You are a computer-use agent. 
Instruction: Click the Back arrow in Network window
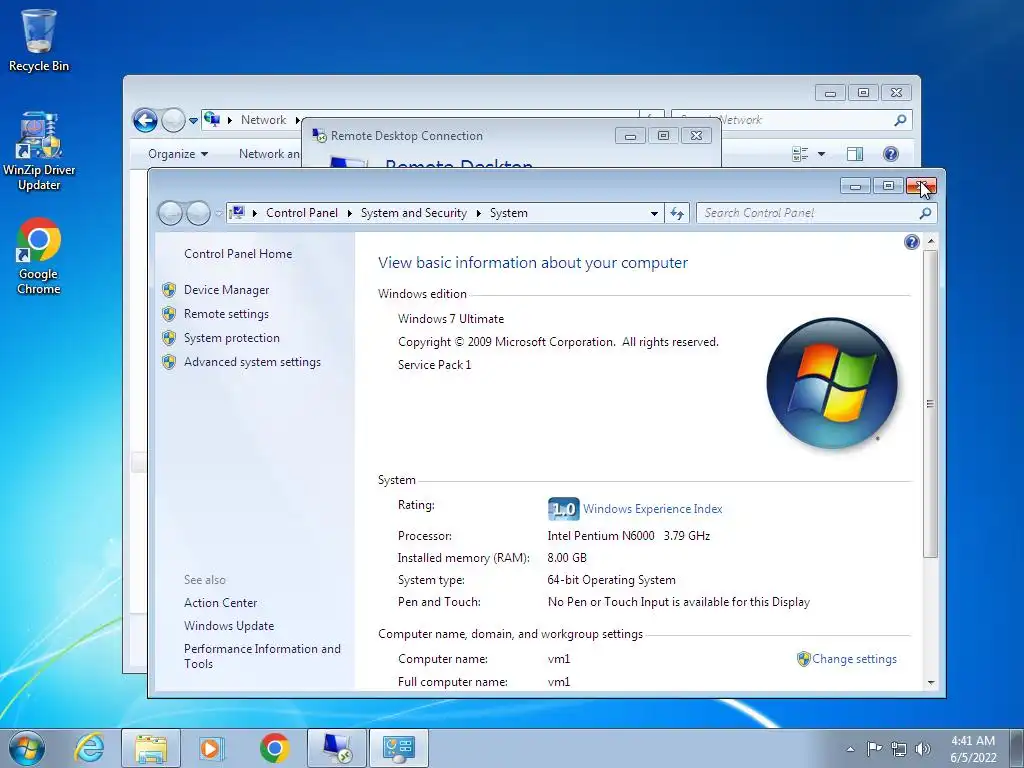tap(145, 120)
